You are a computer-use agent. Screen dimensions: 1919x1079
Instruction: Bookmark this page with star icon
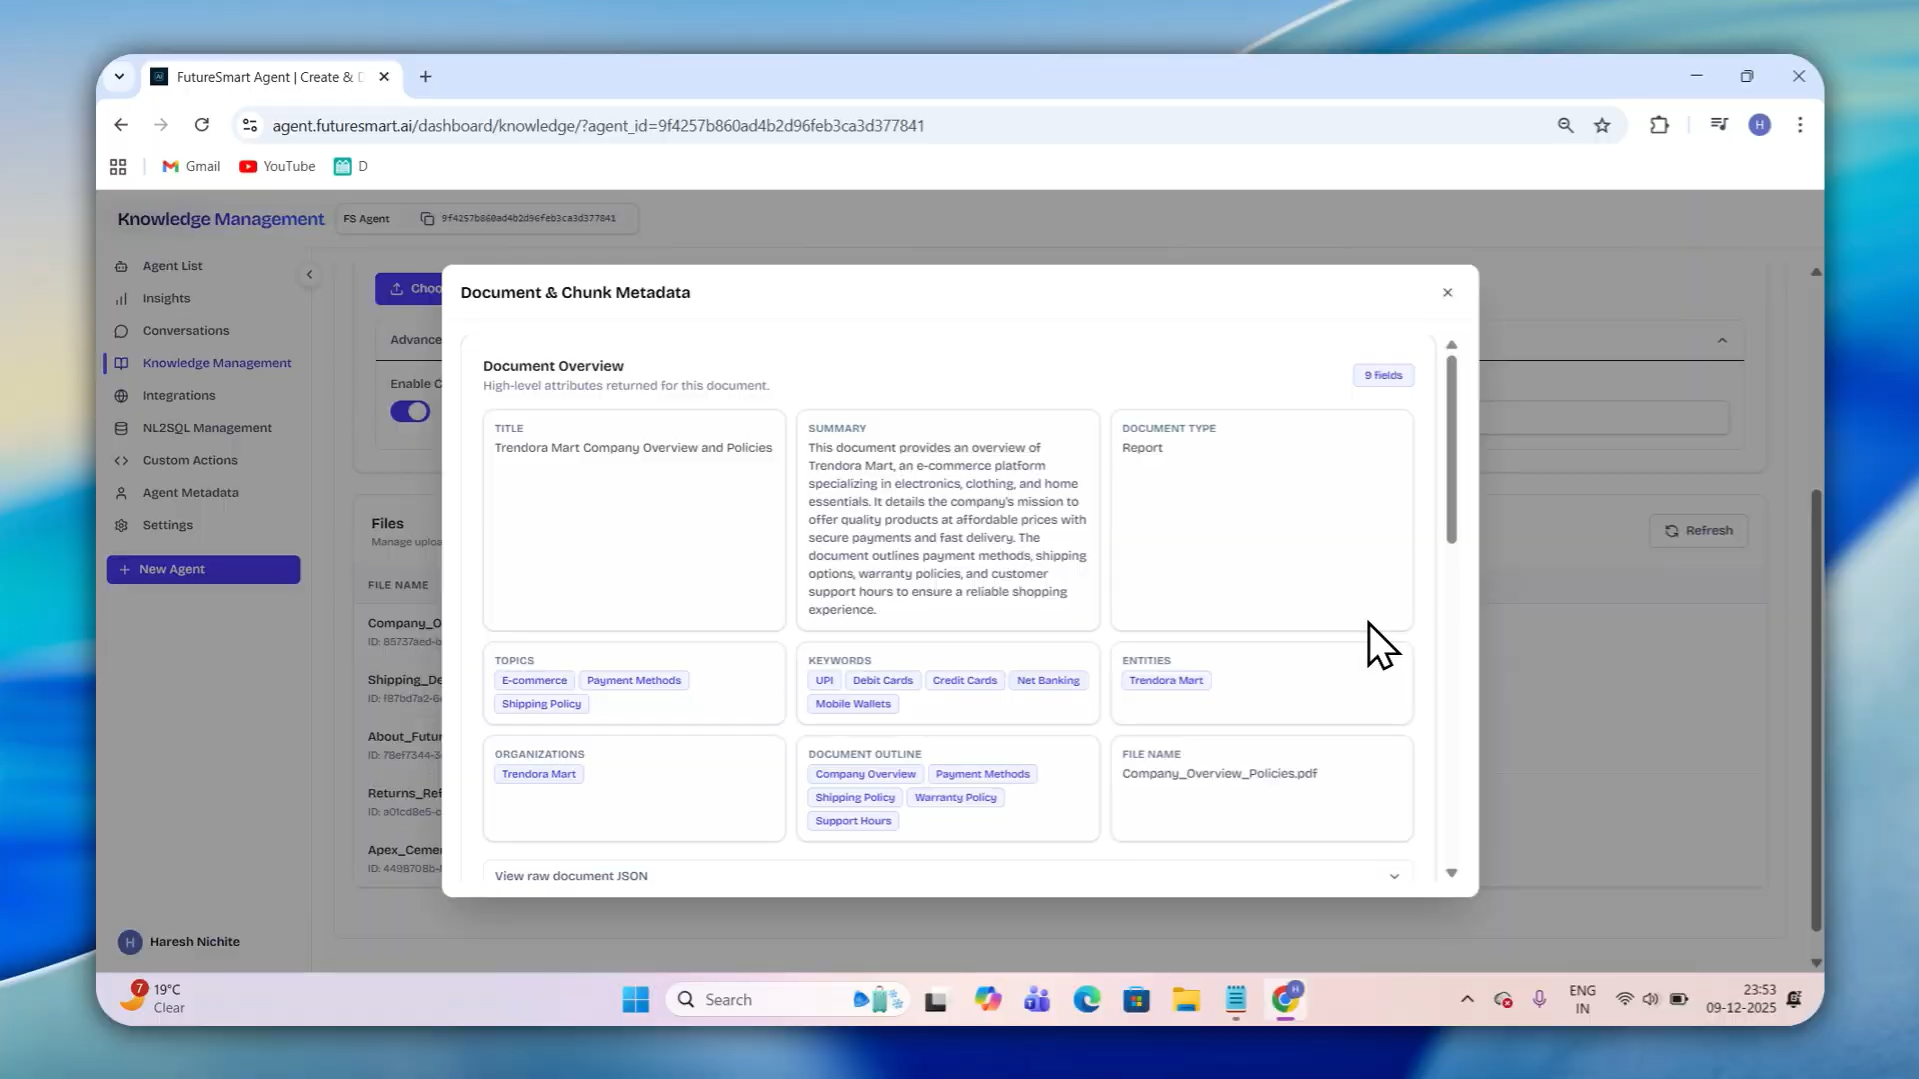point(1602,125)
